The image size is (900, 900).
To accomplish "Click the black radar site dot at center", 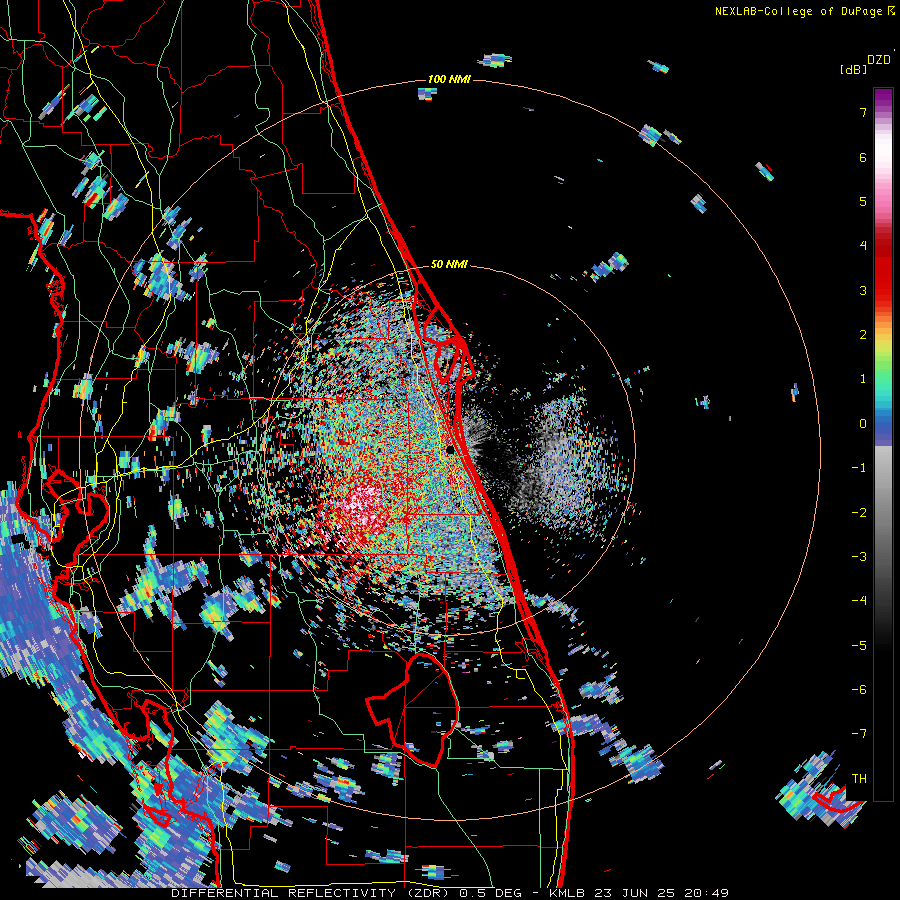I will (450, 449).
